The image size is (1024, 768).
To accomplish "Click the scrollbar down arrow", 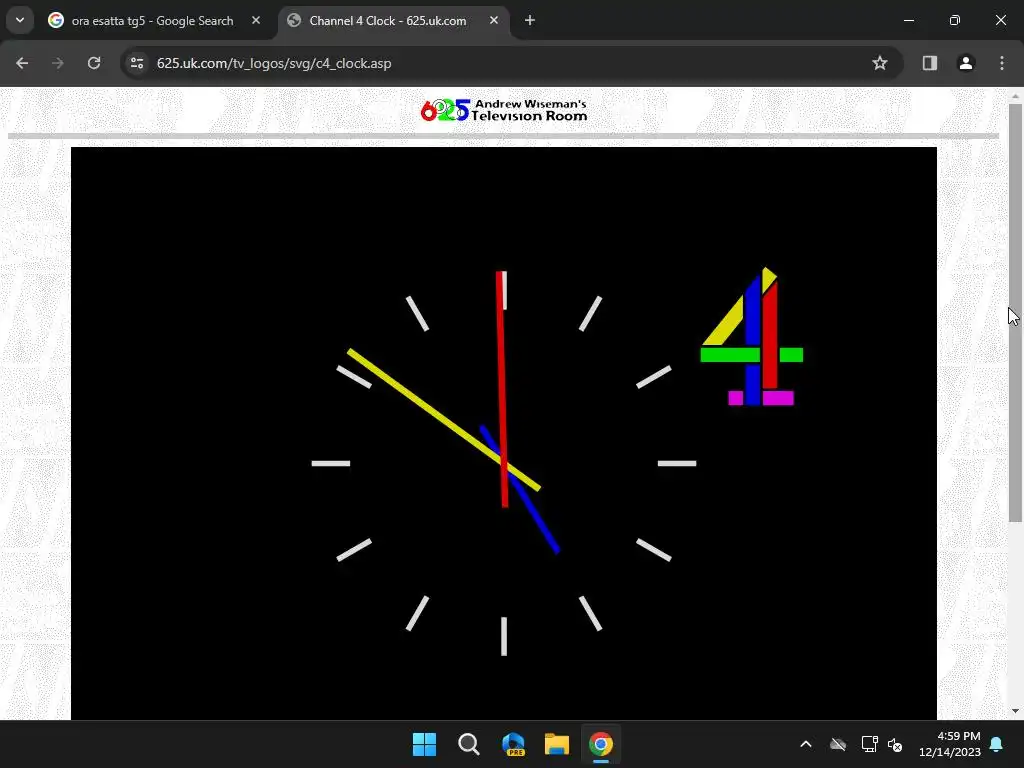I will click(x=1015, y=711).
